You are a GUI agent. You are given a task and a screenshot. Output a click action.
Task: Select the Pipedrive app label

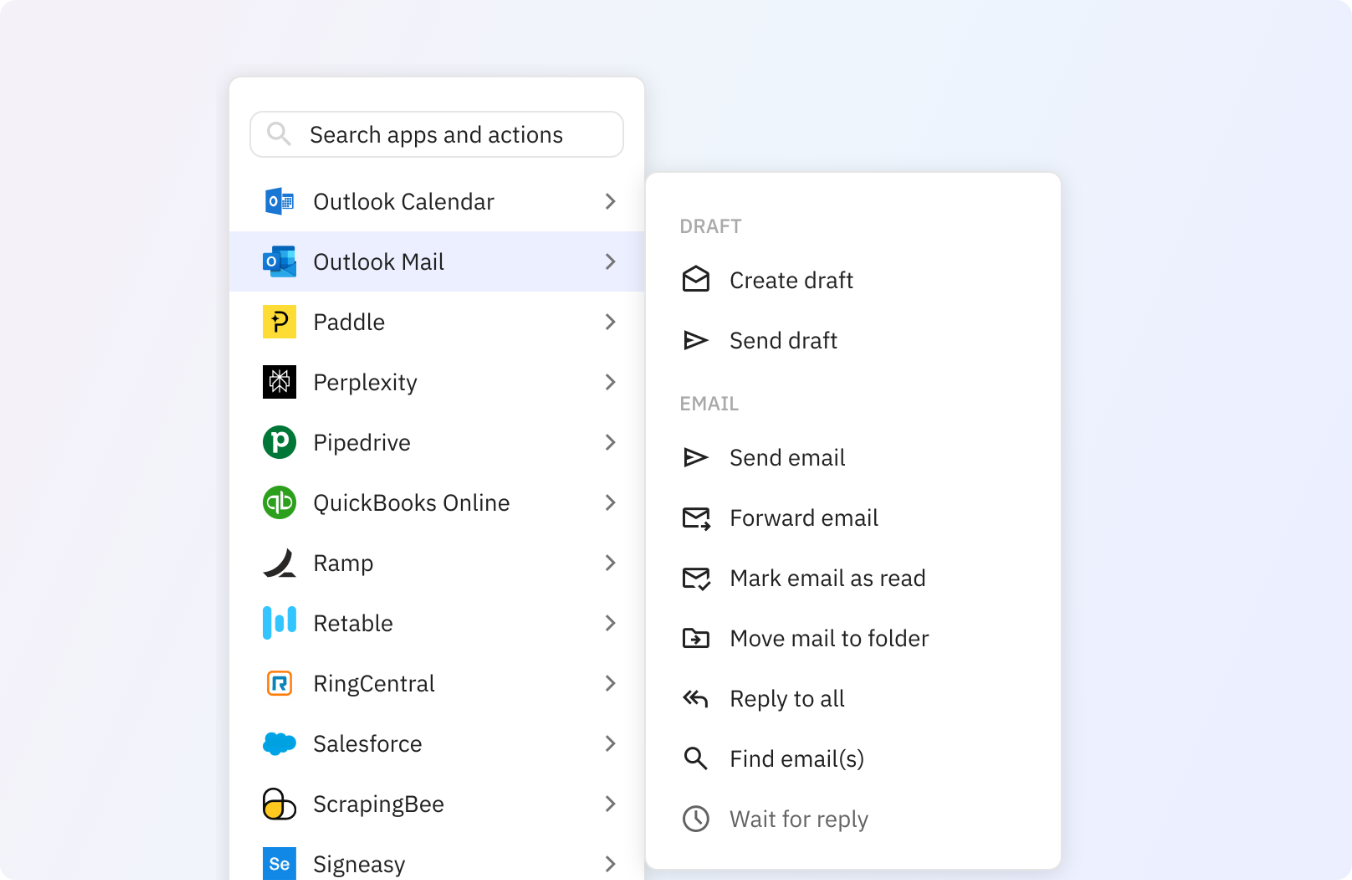(x=362, y=442)
